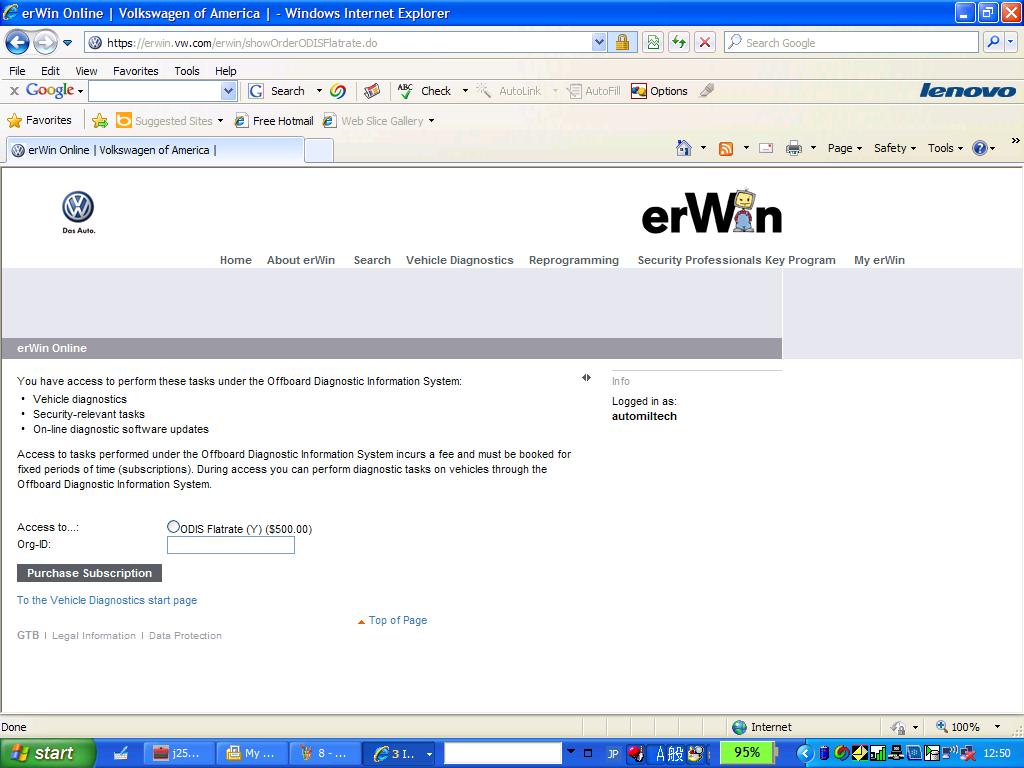
Task: Stop loading with the red X icon
Action: click(705, 43)
